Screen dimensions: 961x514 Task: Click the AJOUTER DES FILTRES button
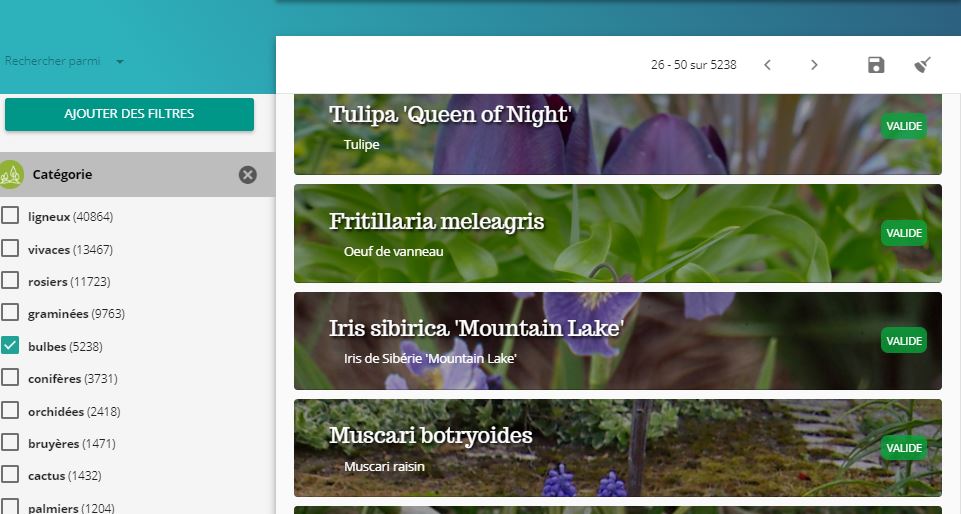129,114
